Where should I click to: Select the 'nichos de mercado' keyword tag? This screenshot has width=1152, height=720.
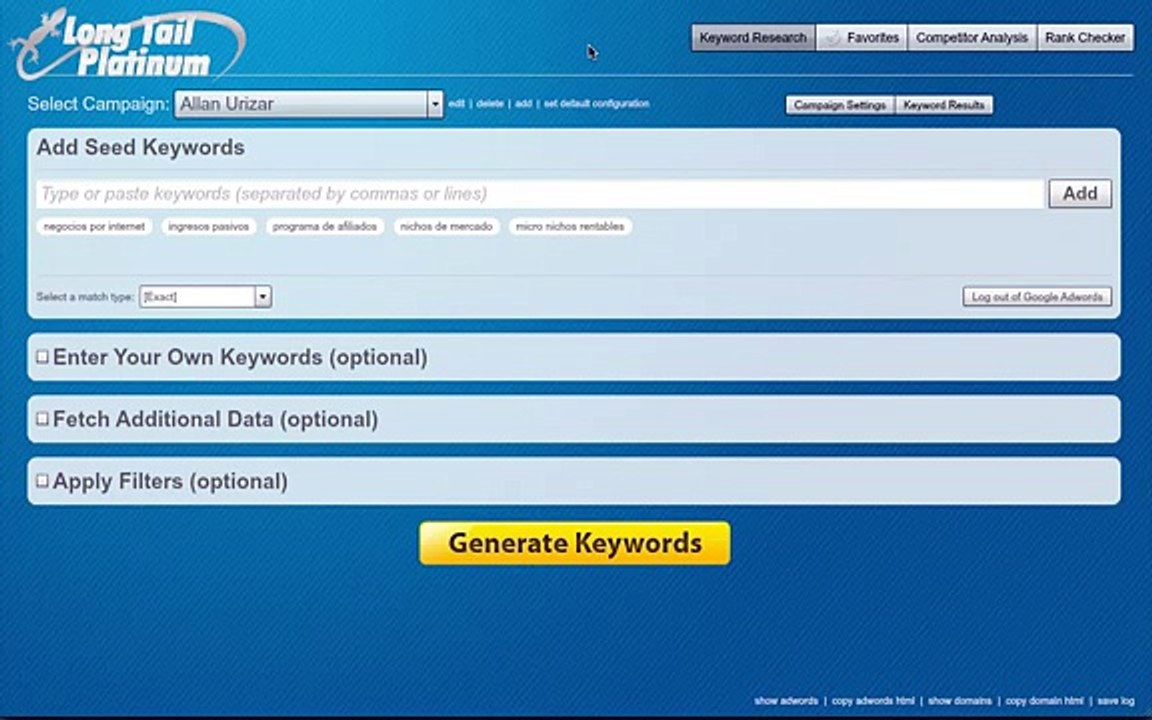447,226
